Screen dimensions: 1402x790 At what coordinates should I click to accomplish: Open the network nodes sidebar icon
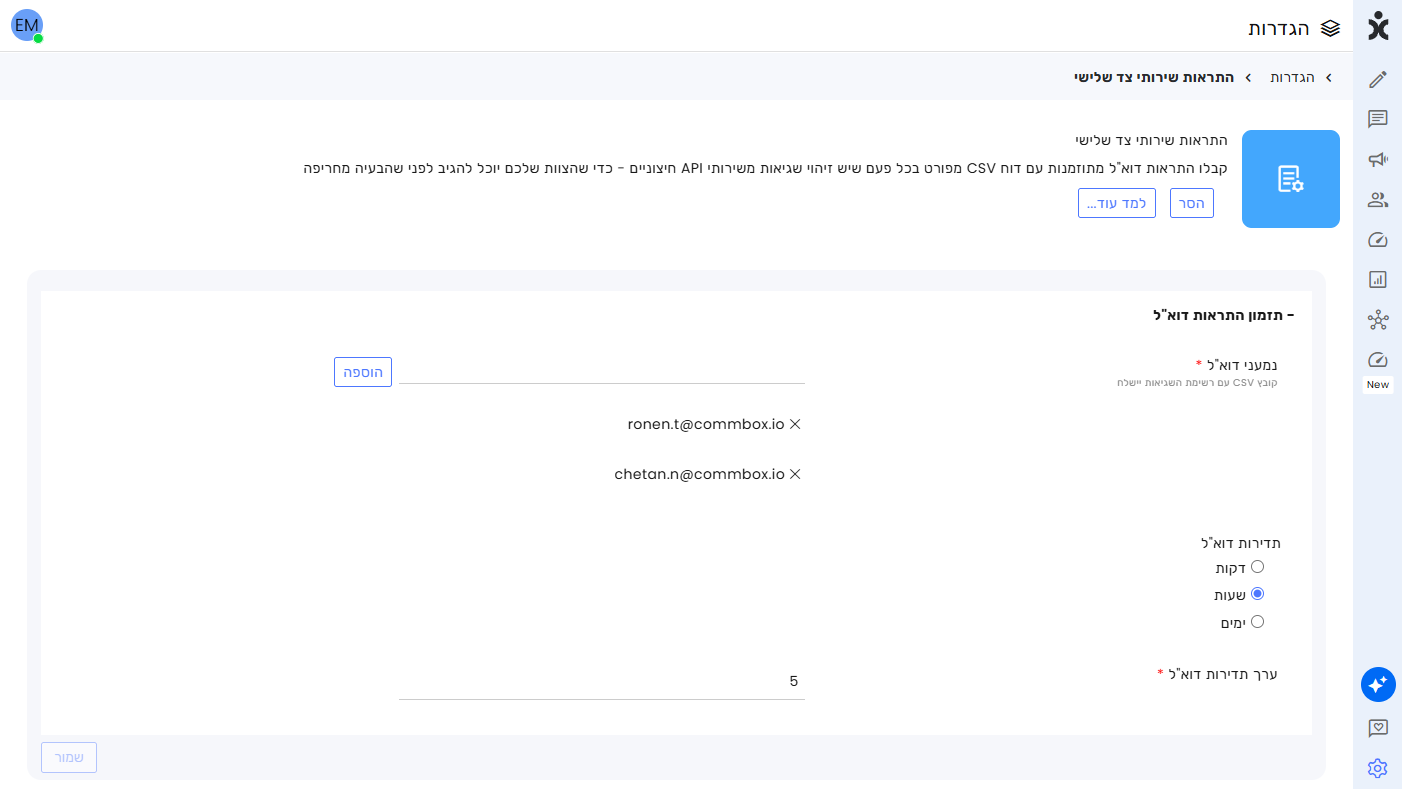coord(1378,320)
